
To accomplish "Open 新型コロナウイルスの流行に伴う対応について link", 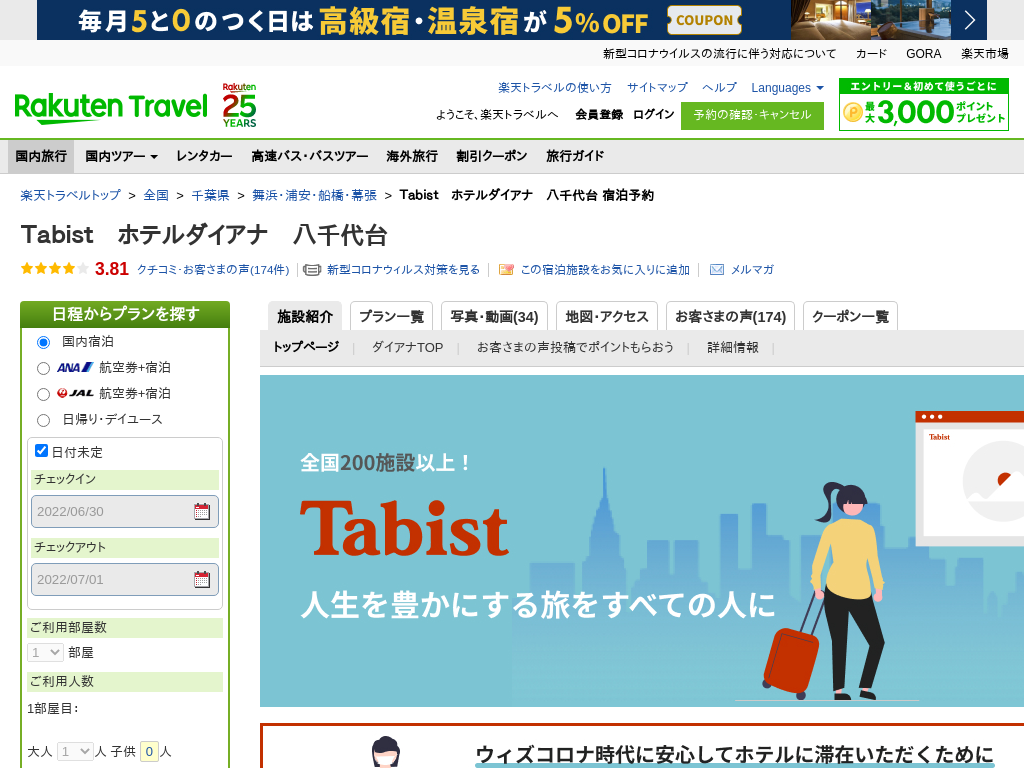I will [719, 54].
